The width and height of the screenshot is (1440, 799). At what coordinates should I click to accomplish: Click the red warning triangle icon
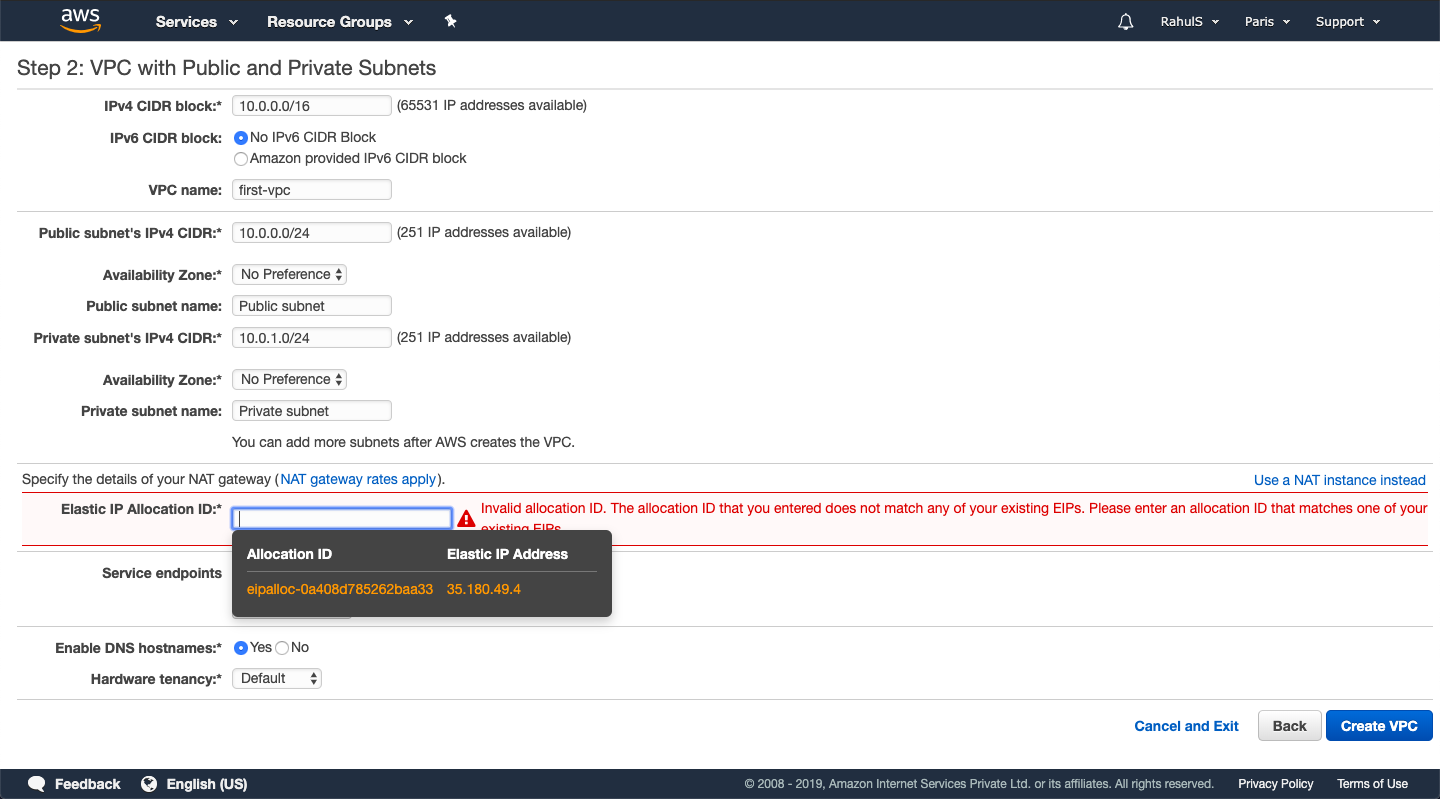click(466, 518)
